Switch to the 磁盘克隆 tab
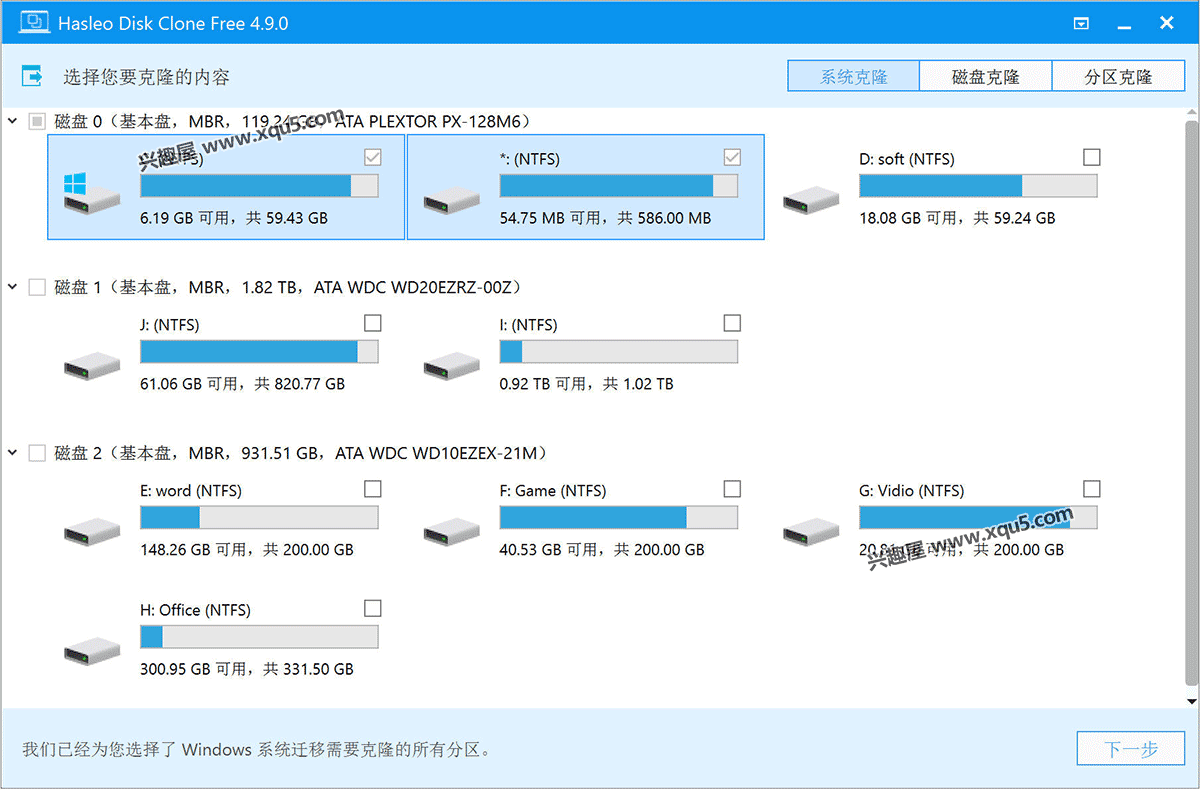This screenshot has width=1200, height=790. click(986, 77)
